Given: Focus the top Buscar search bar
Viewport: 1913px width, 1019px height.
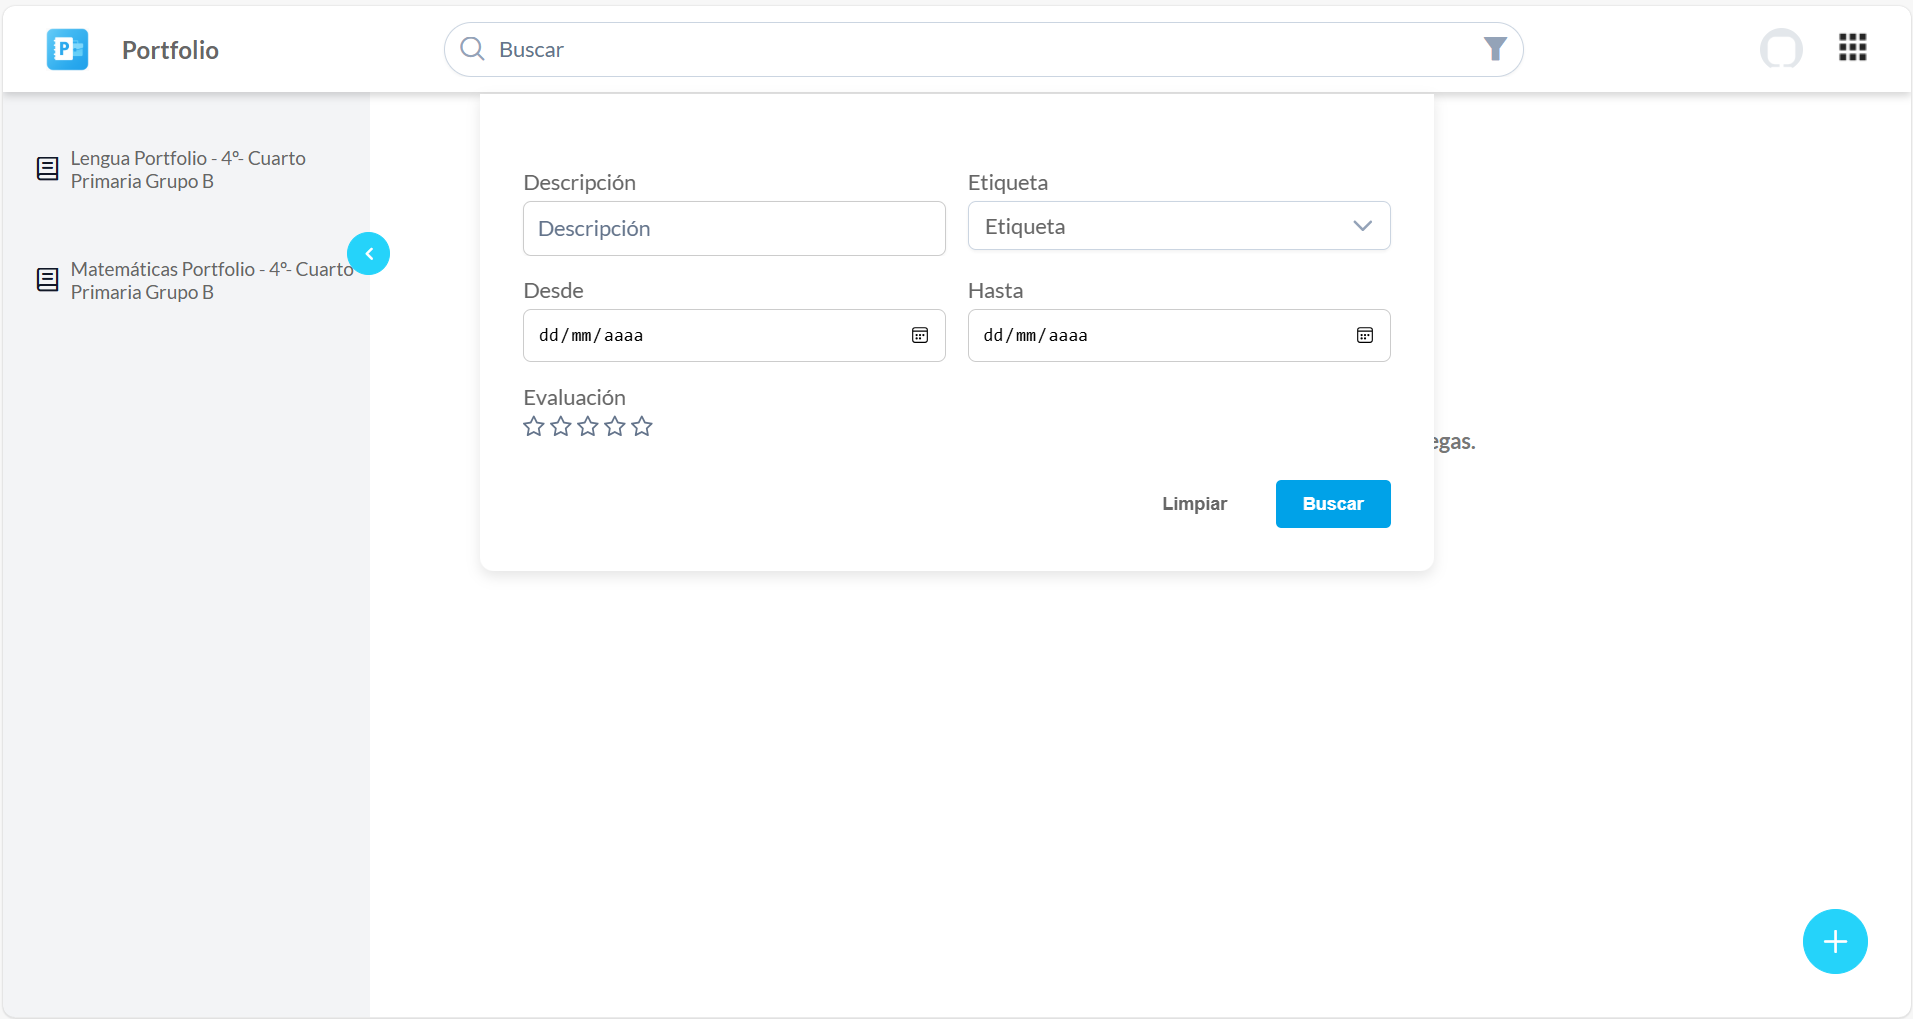Looking at the screenshot, I should [980, 50].
